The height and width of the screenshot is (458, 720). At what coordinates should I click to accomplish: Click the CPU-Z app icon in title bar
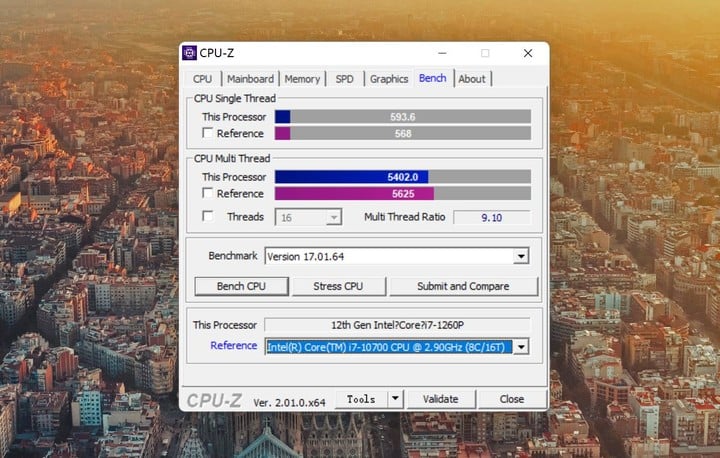[x=191, y=53]
